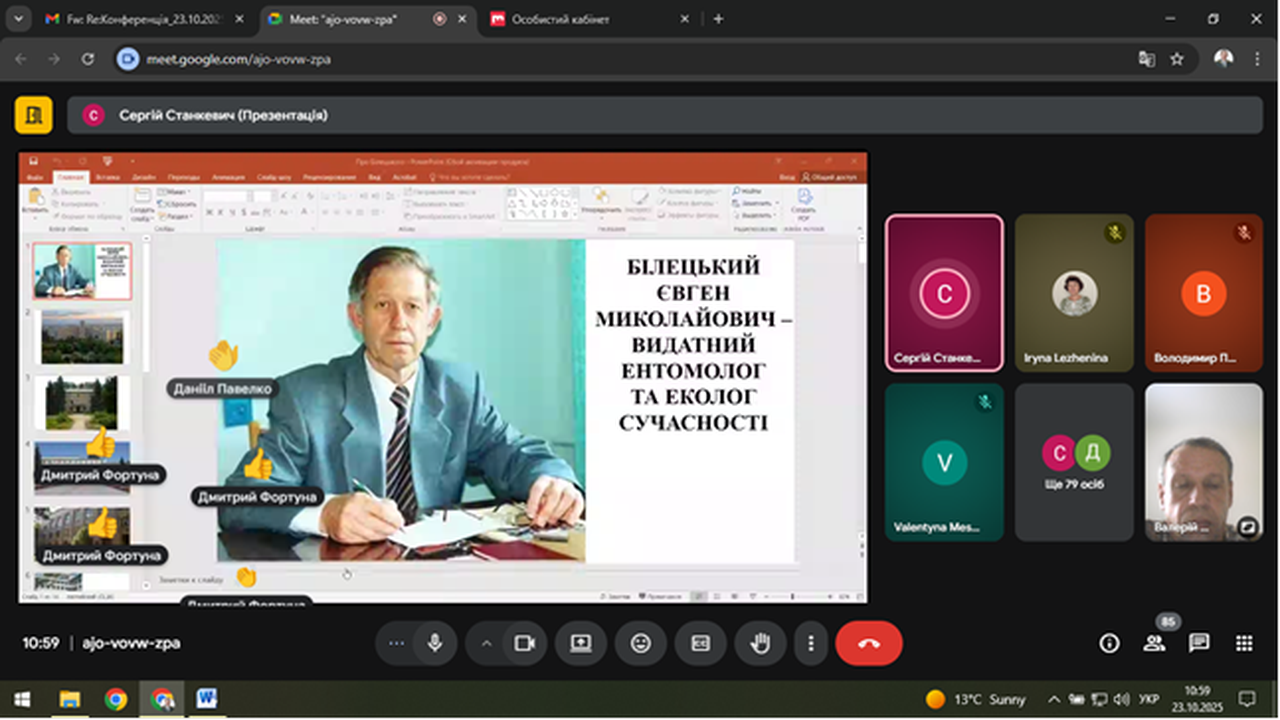Open the chat with everyone panel

pyautogui.click(x=1199, y=643)
